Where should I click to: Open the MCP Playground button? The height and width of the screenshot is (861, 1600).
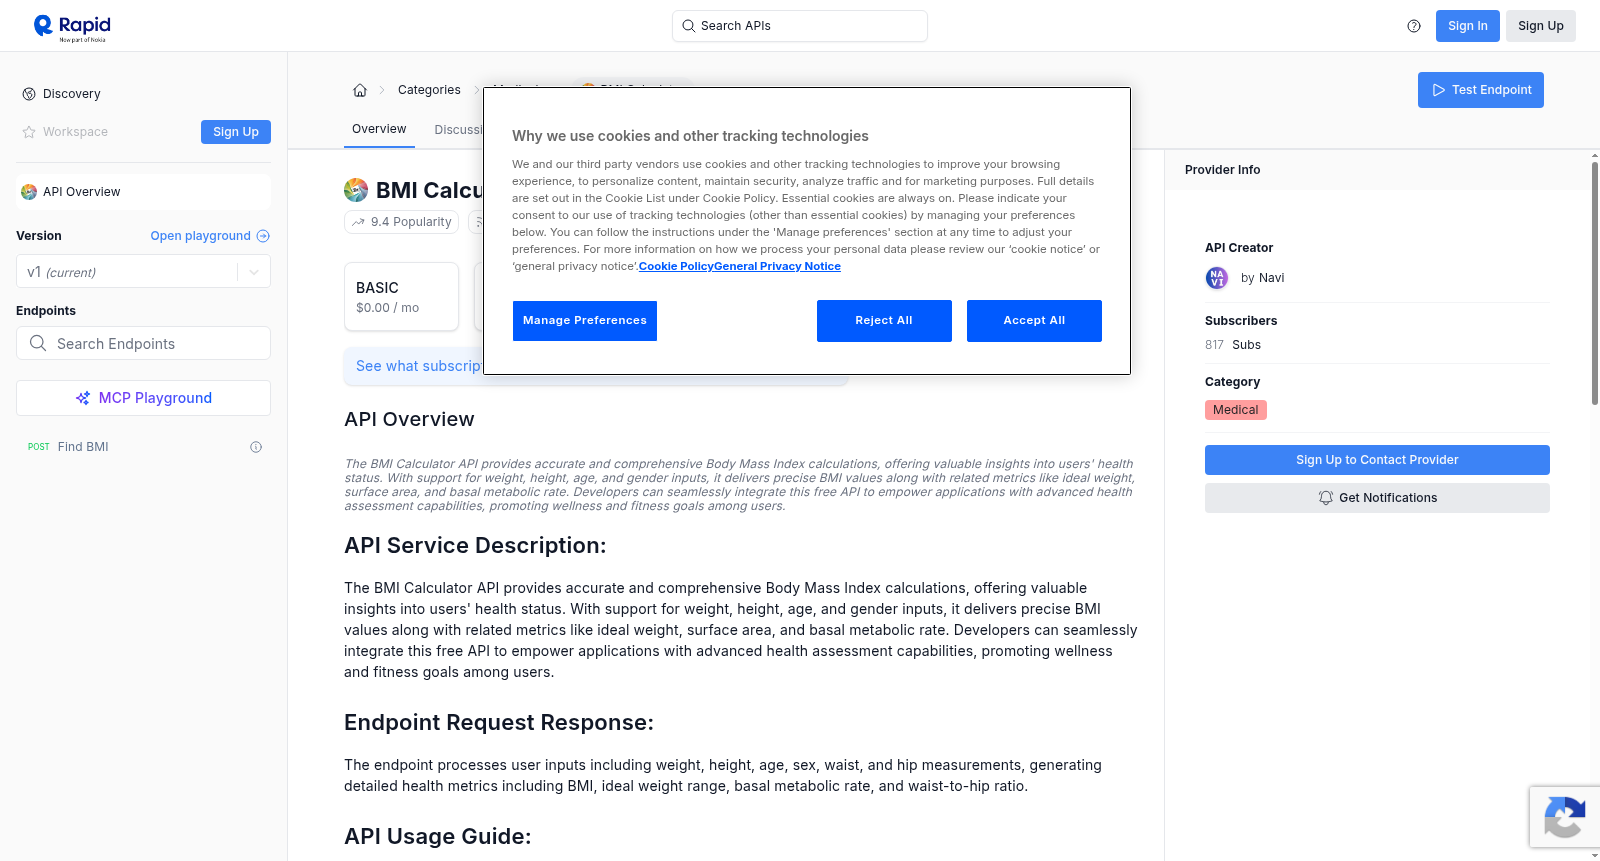coord(143,398)
